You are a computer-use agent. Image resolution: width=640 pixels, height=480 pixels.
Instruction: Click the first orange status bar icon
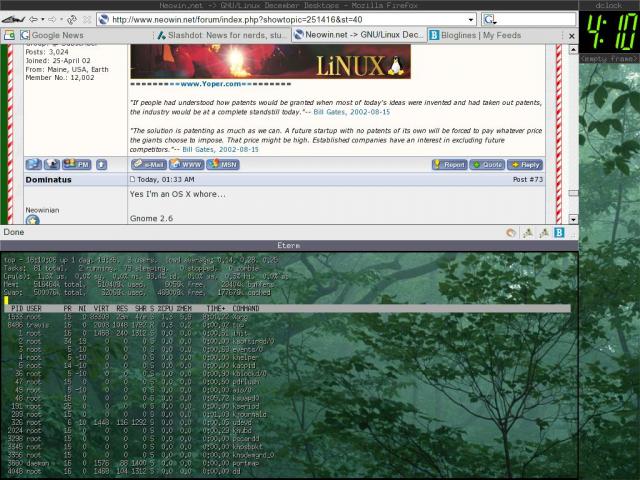pos(511,233)
